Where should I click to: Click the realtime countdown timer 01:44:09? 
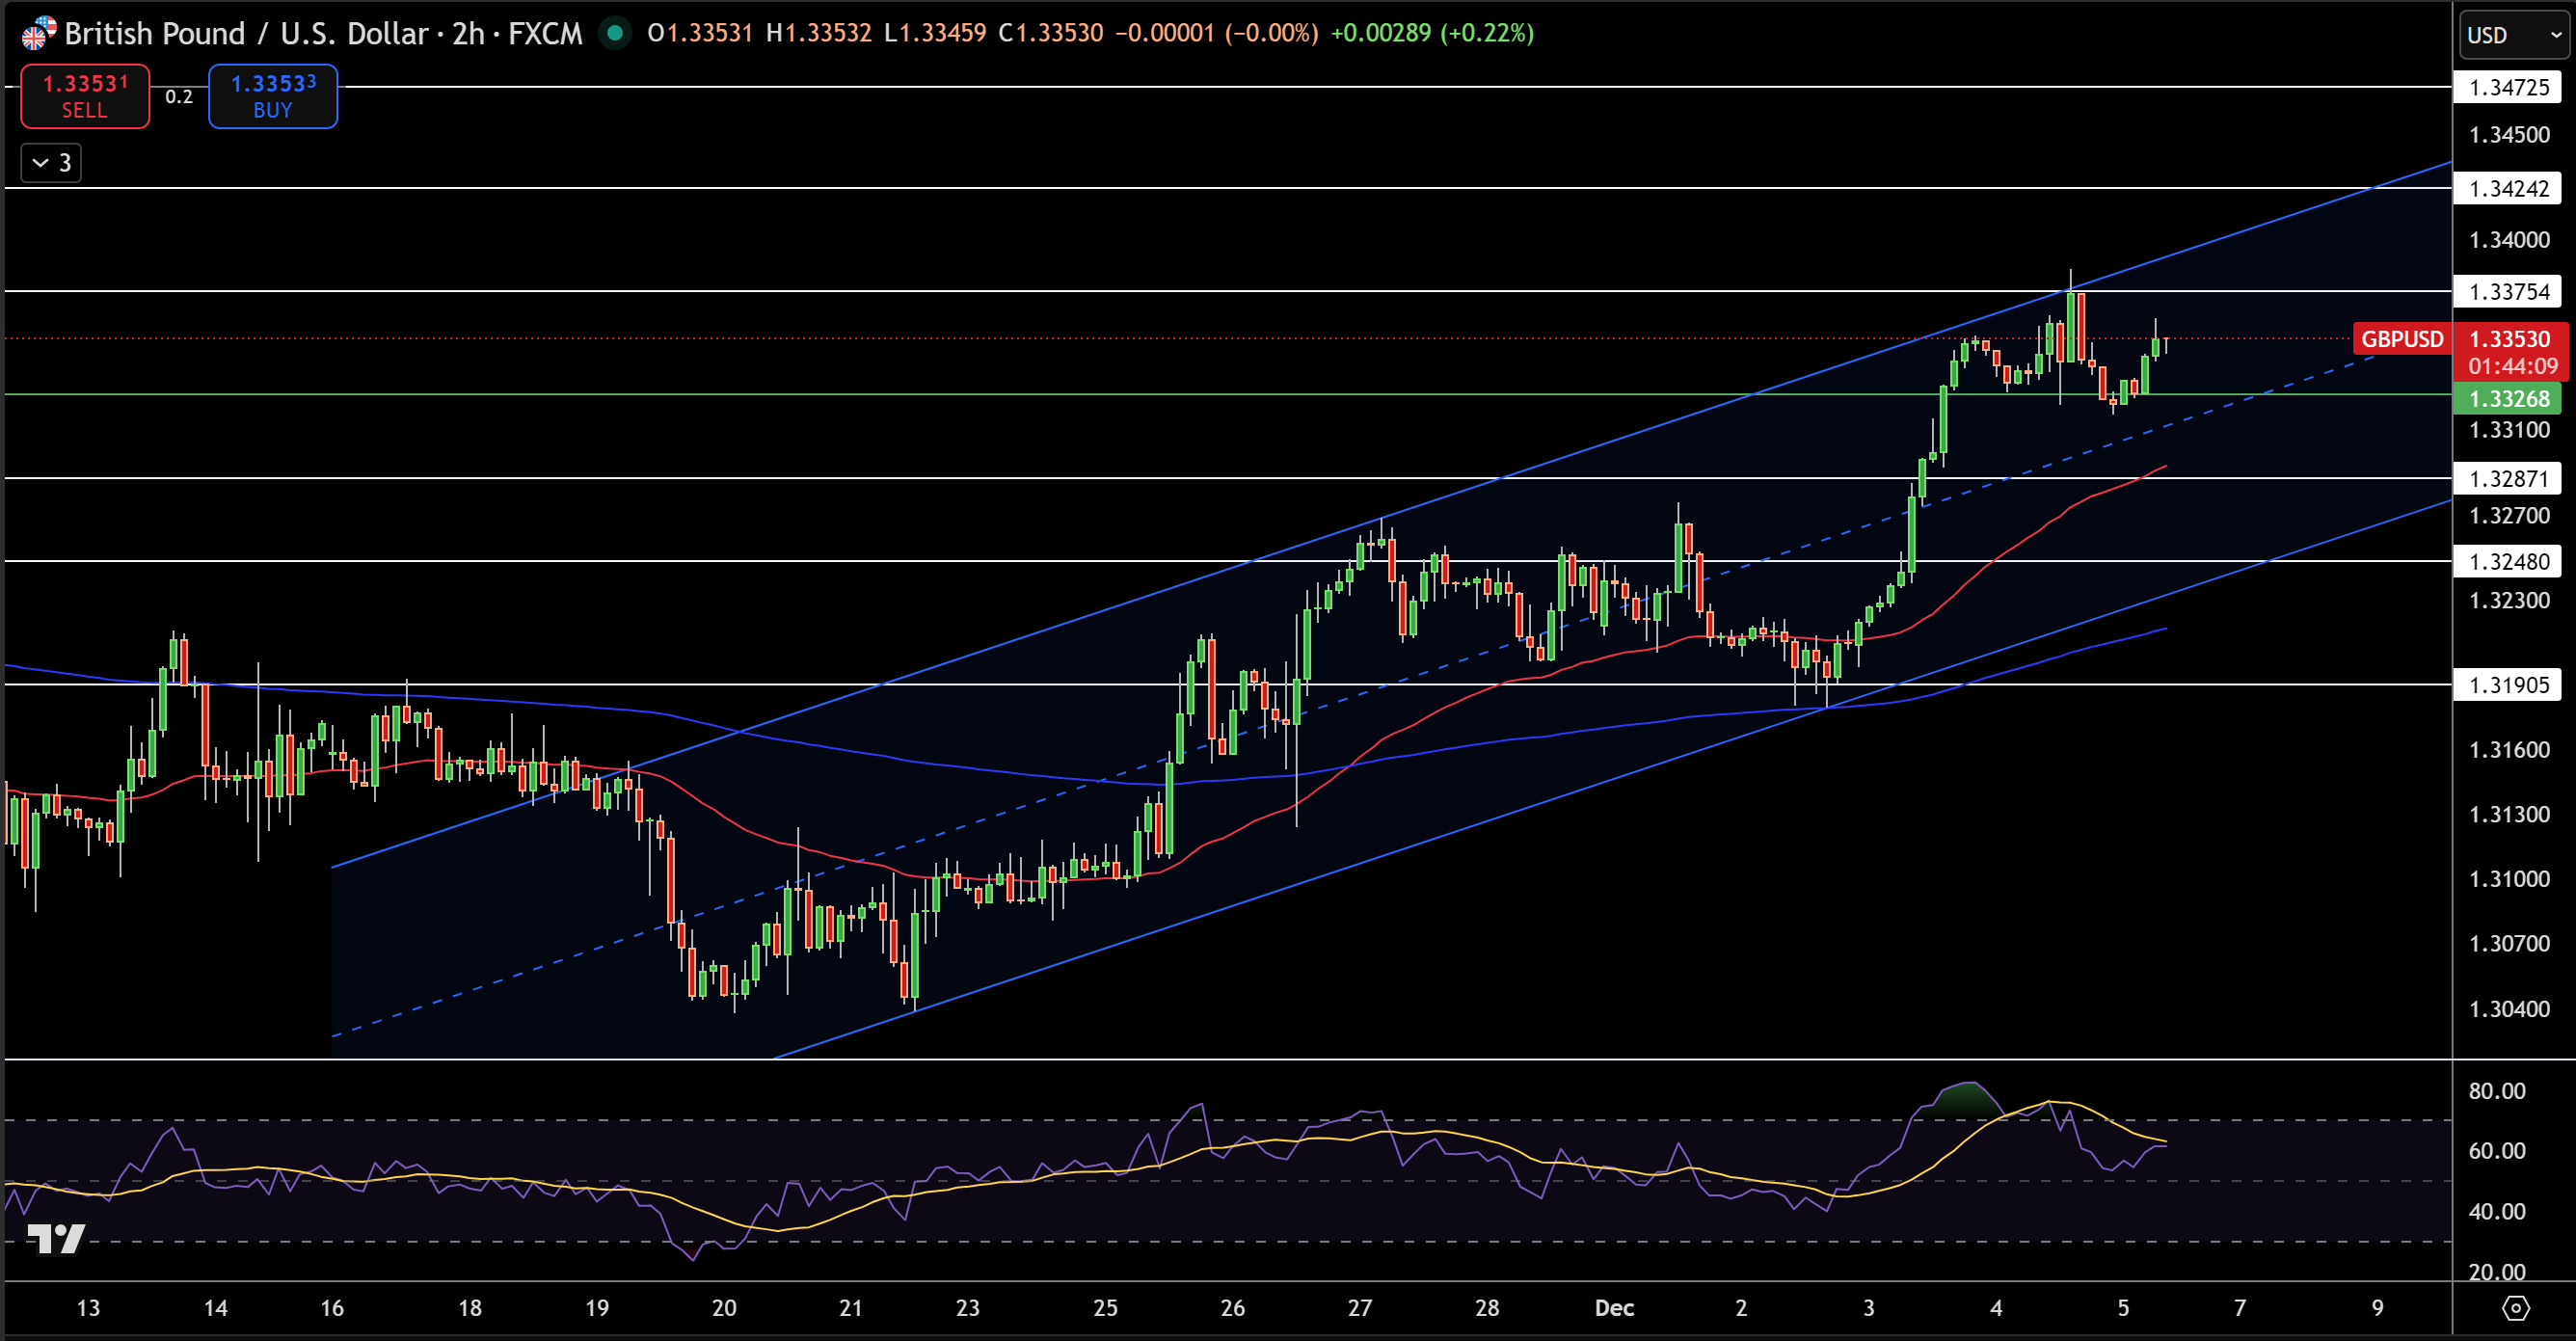coord(2510,367)
